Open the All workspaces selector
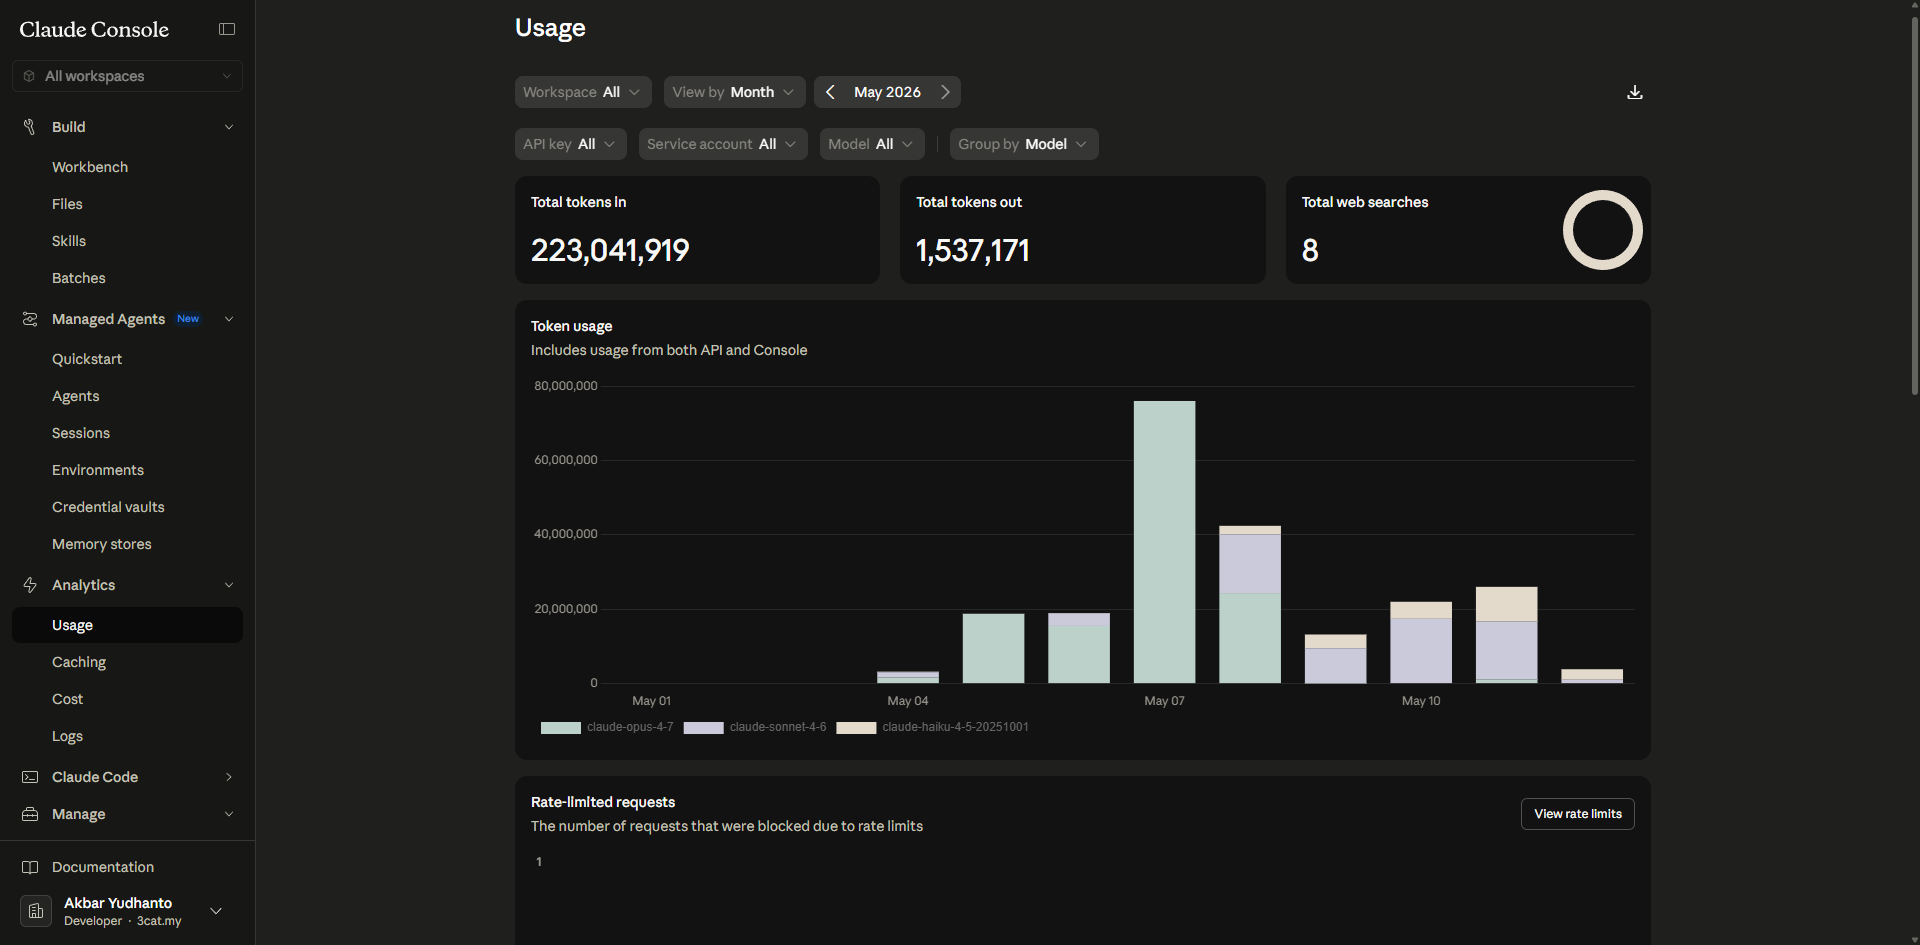Screen dimensions: 1920x945 click(x=127, y=76)
